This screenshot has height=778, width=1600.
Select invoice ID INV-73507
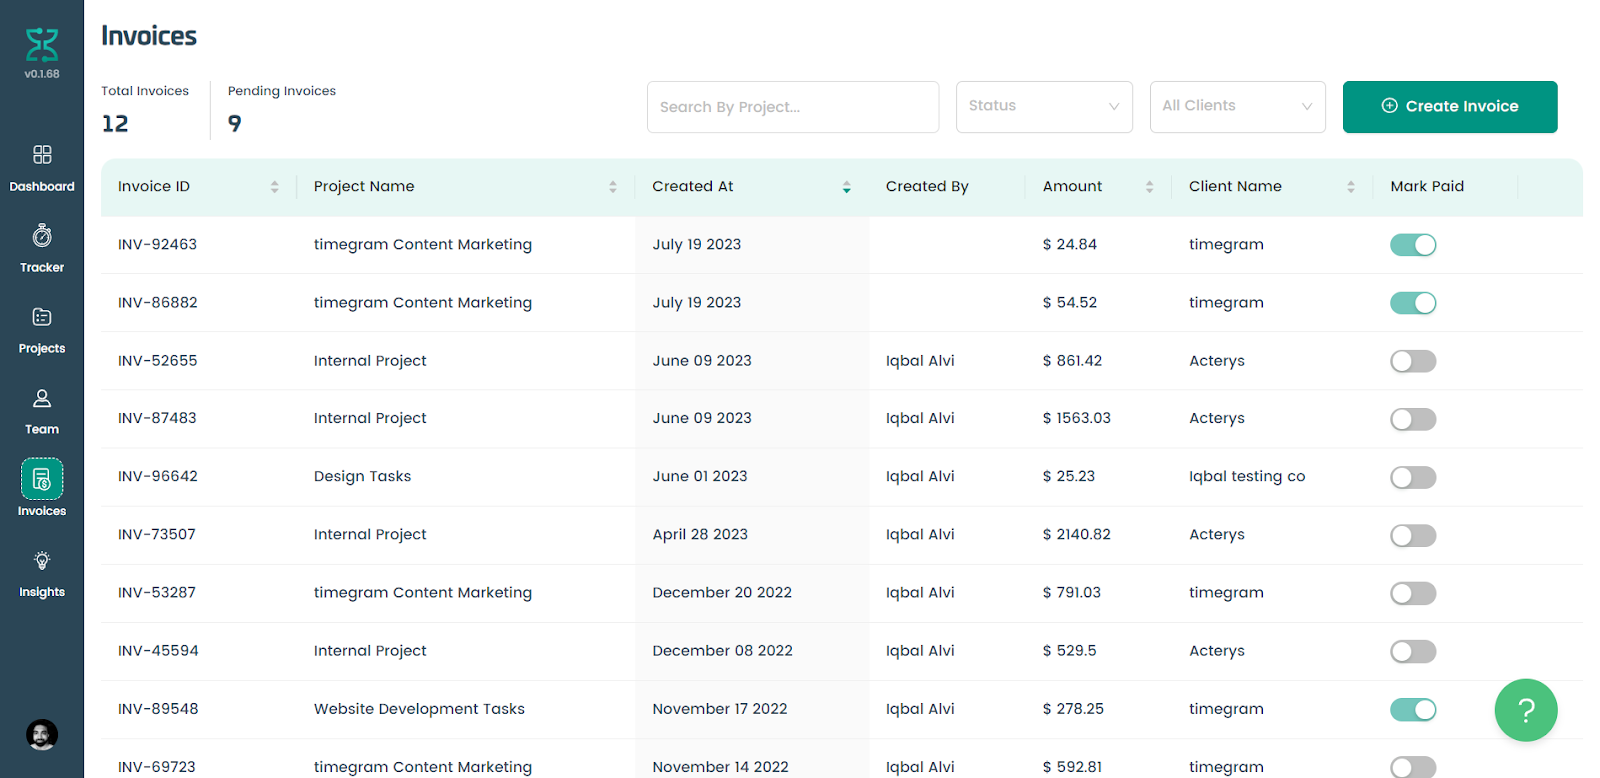[157, 535]
